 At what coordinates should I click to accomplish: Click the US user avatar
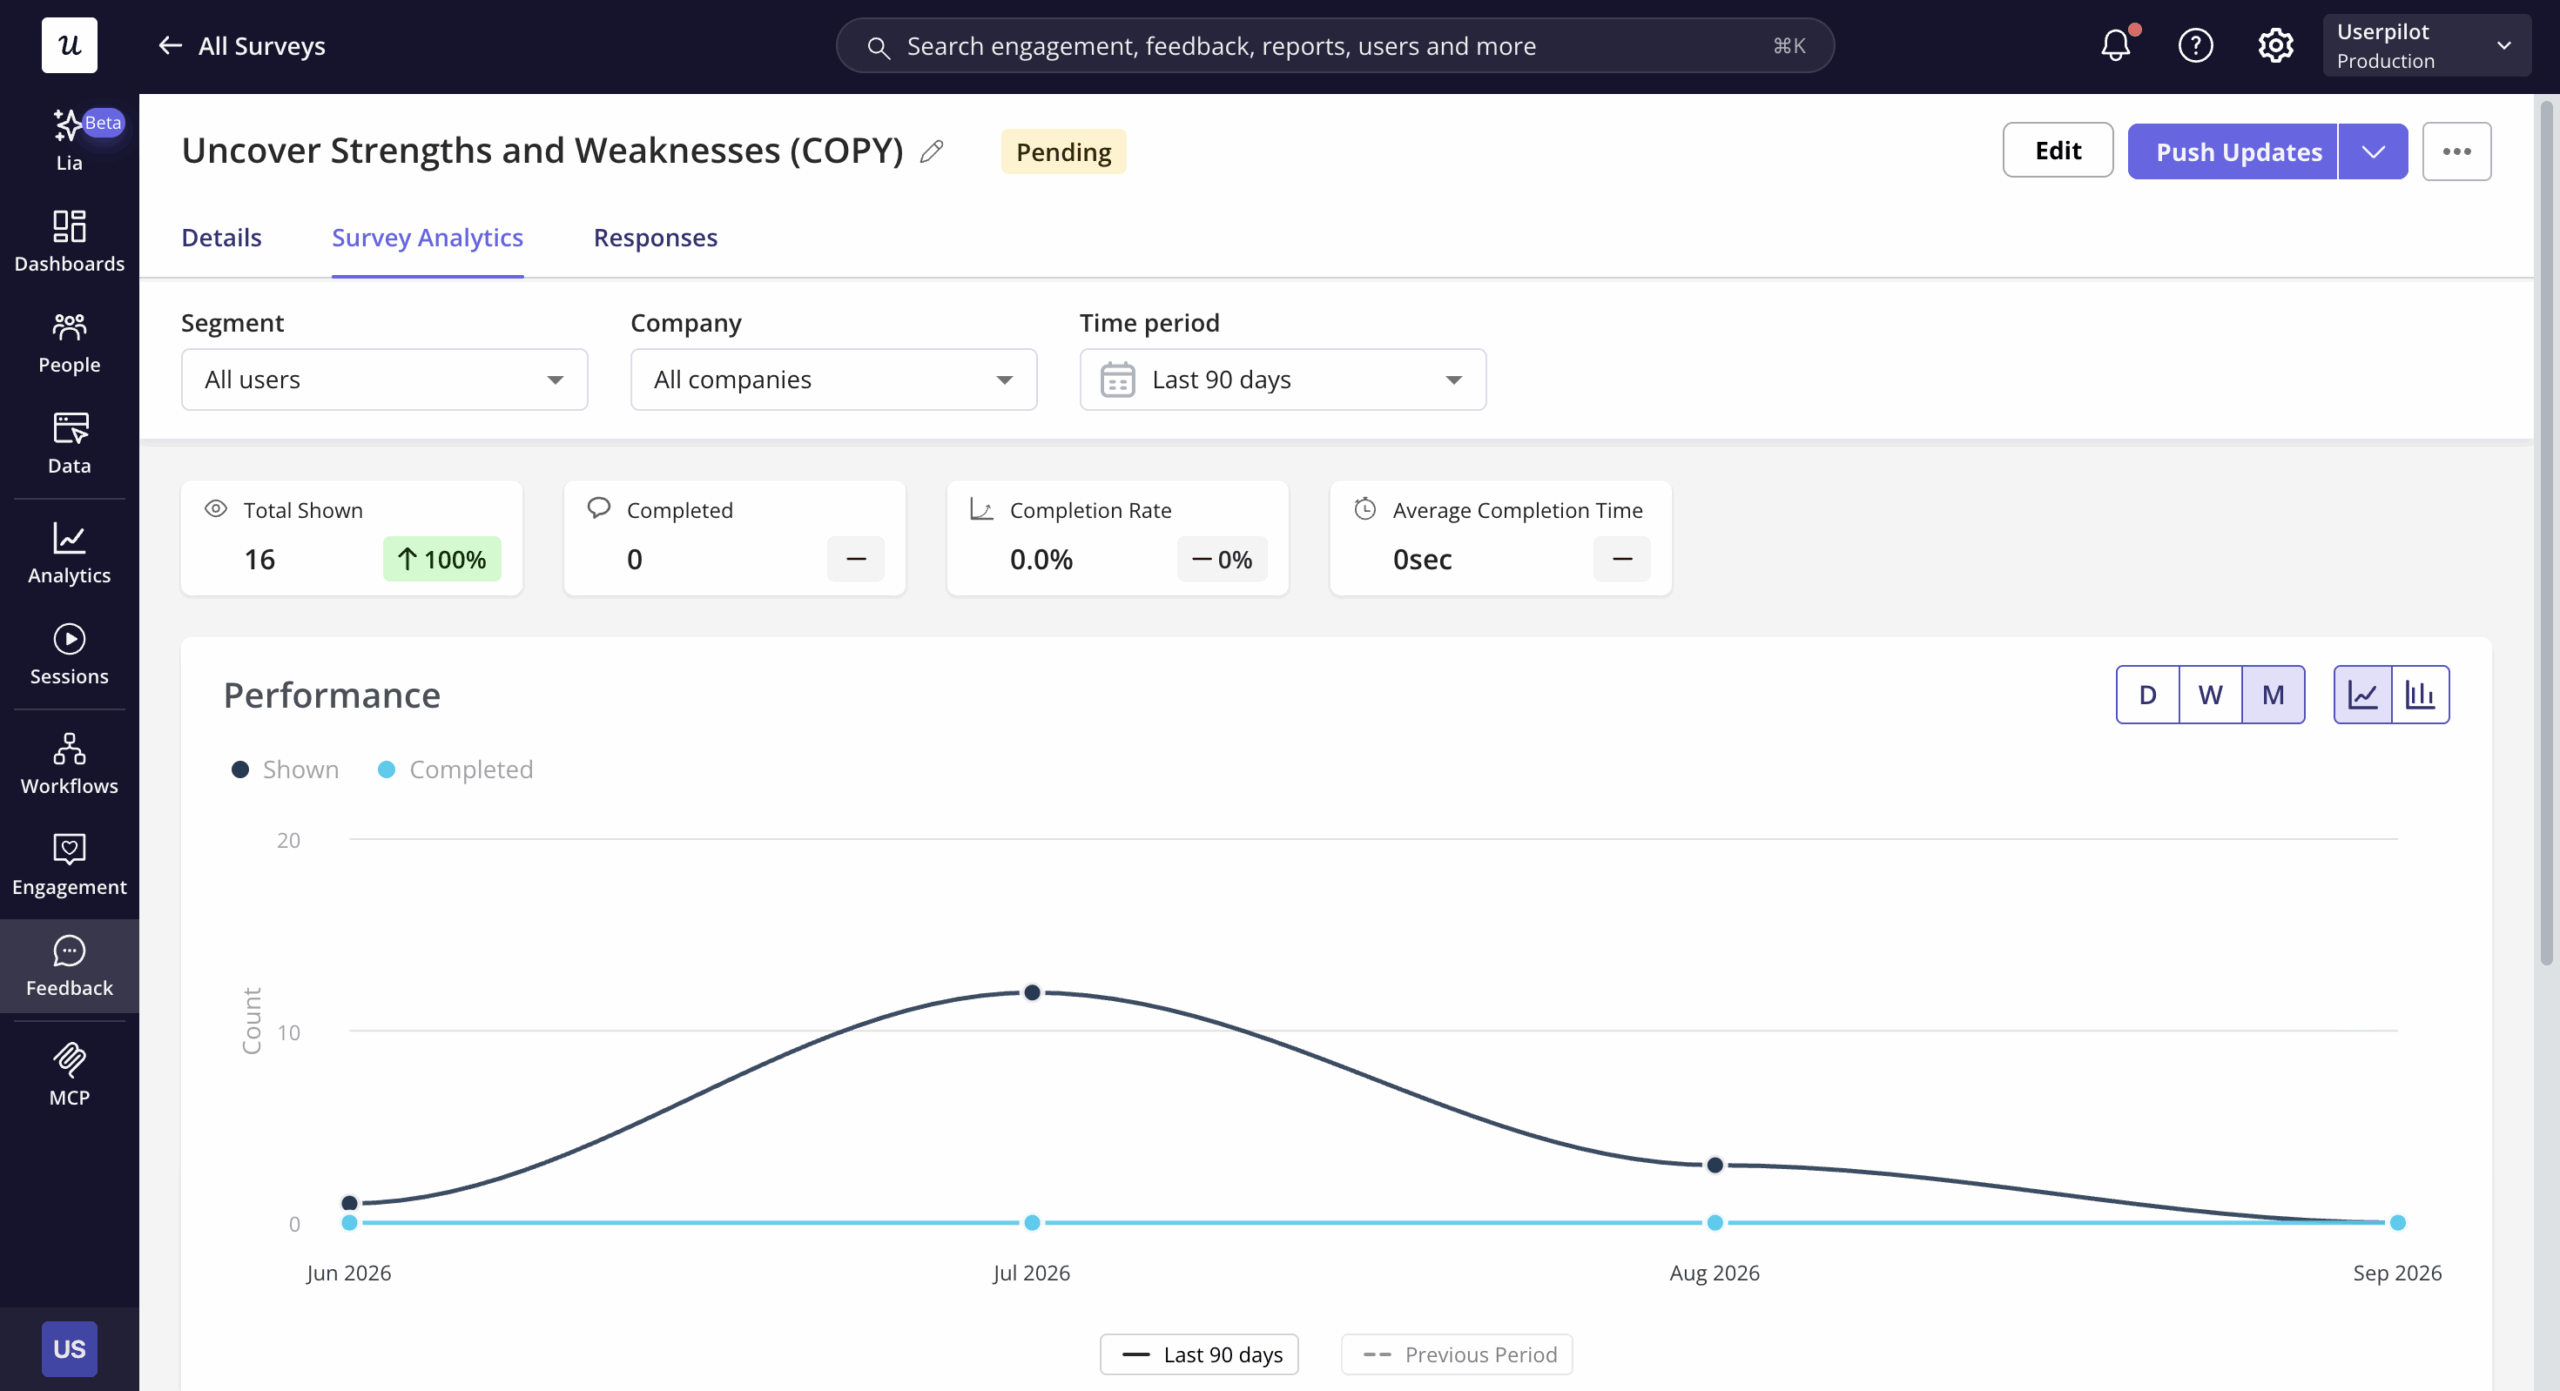click(x=69, y=1348)
